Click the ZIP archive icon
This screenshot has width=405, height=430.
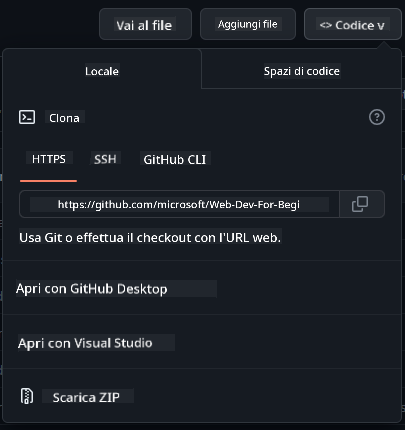point(27,396)
